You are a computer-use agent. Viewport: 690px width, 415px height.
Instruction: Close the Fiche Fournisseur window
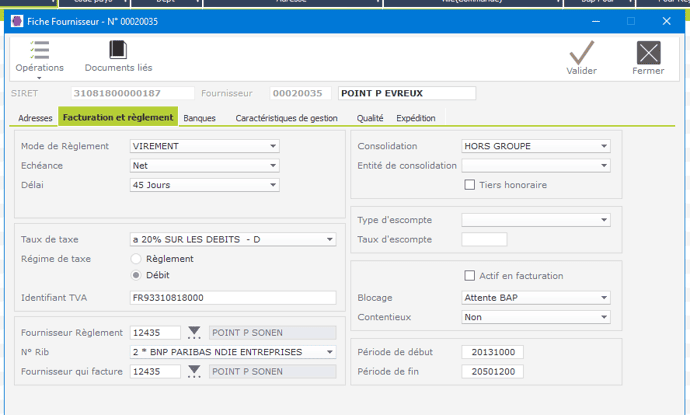[666, 21]
